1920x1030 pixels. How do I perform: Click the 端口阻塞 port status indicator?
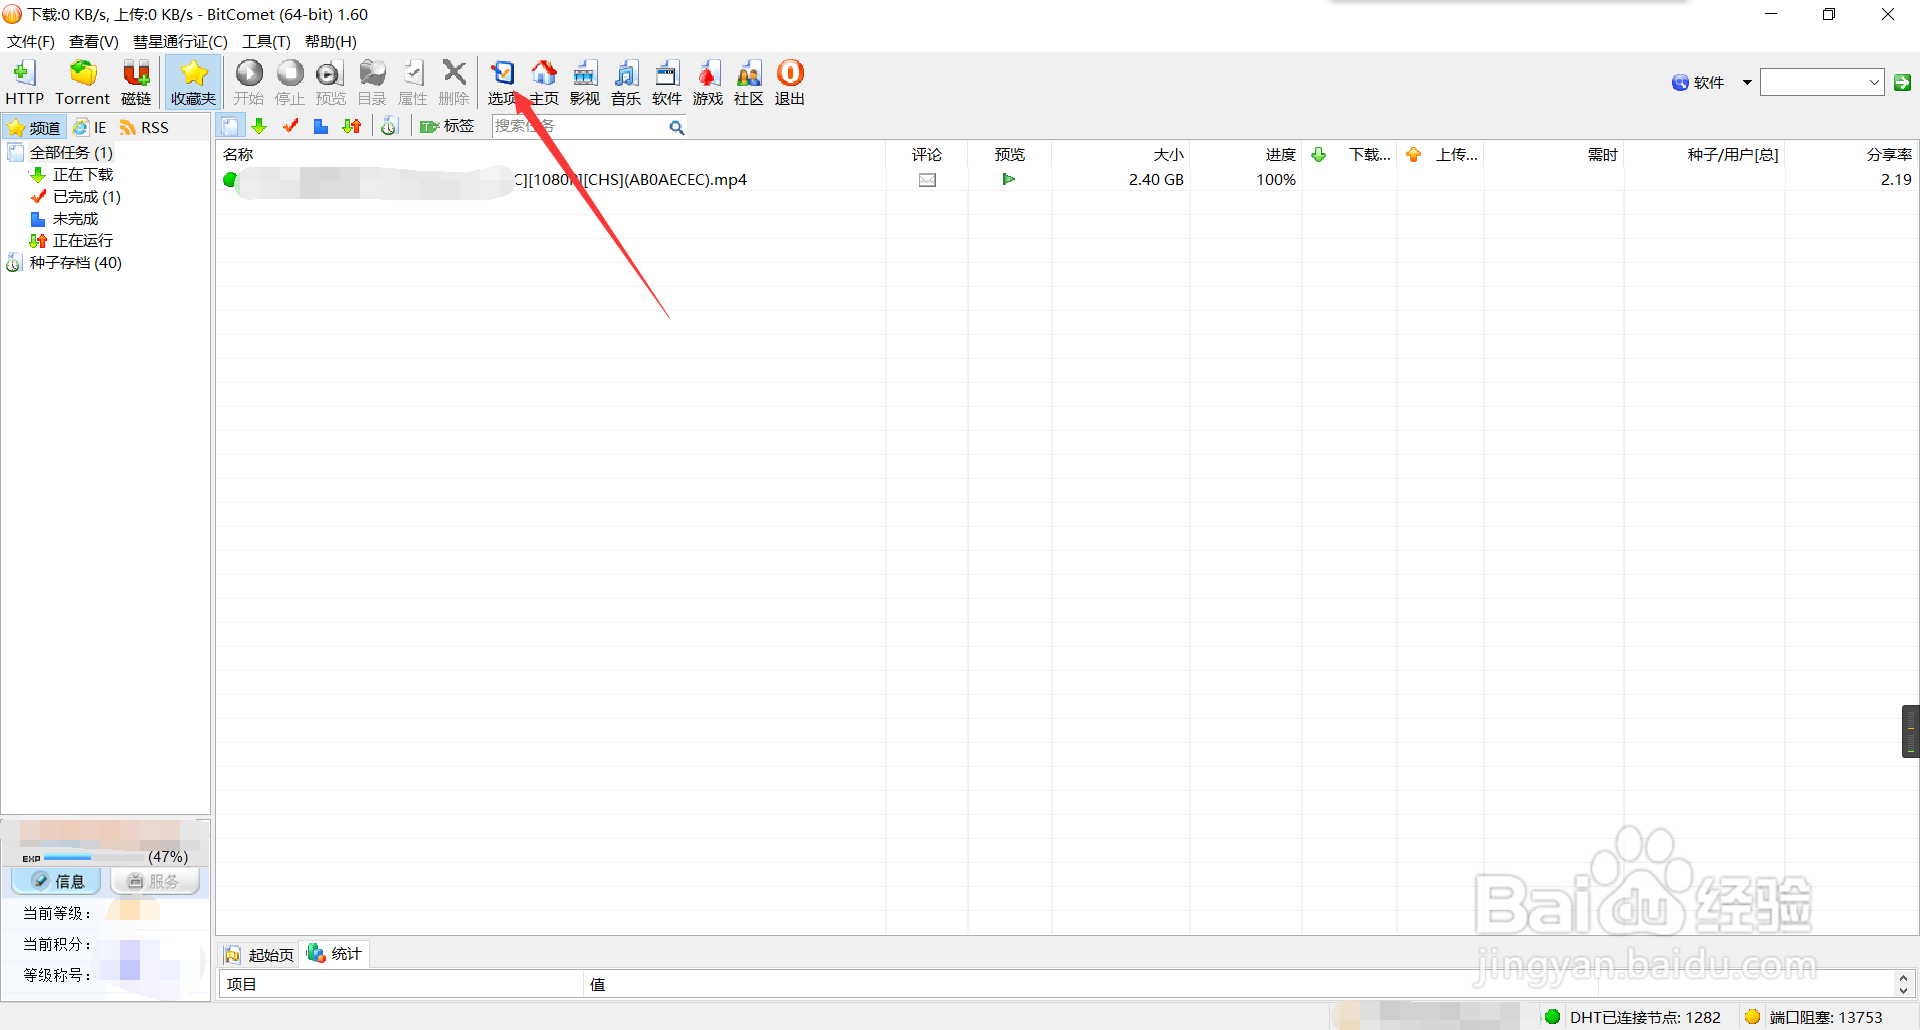(1814, 1017)
